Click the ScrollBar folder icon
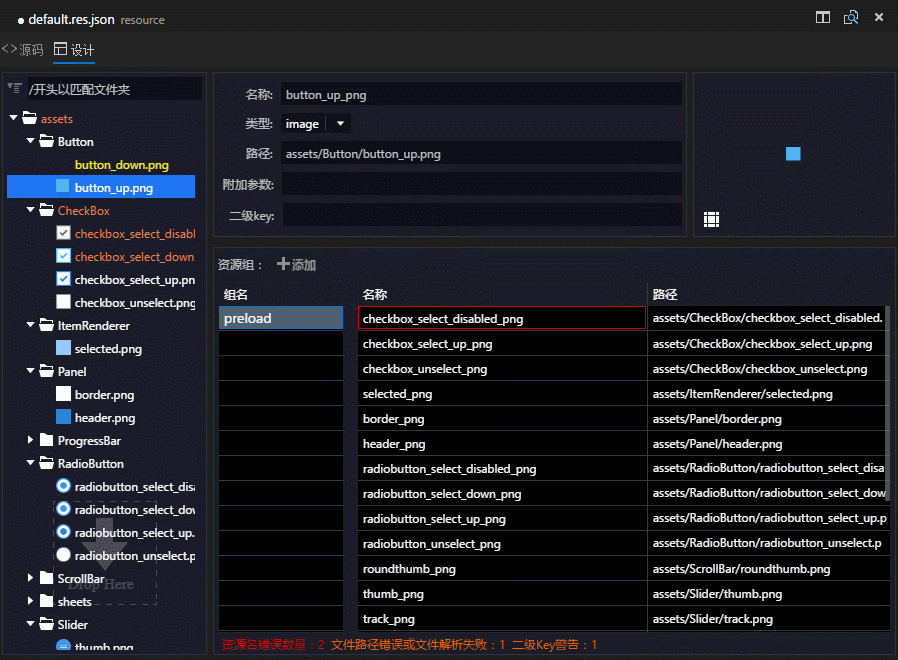The height and width of the screenshot is (660, 898). coord(46,578)
